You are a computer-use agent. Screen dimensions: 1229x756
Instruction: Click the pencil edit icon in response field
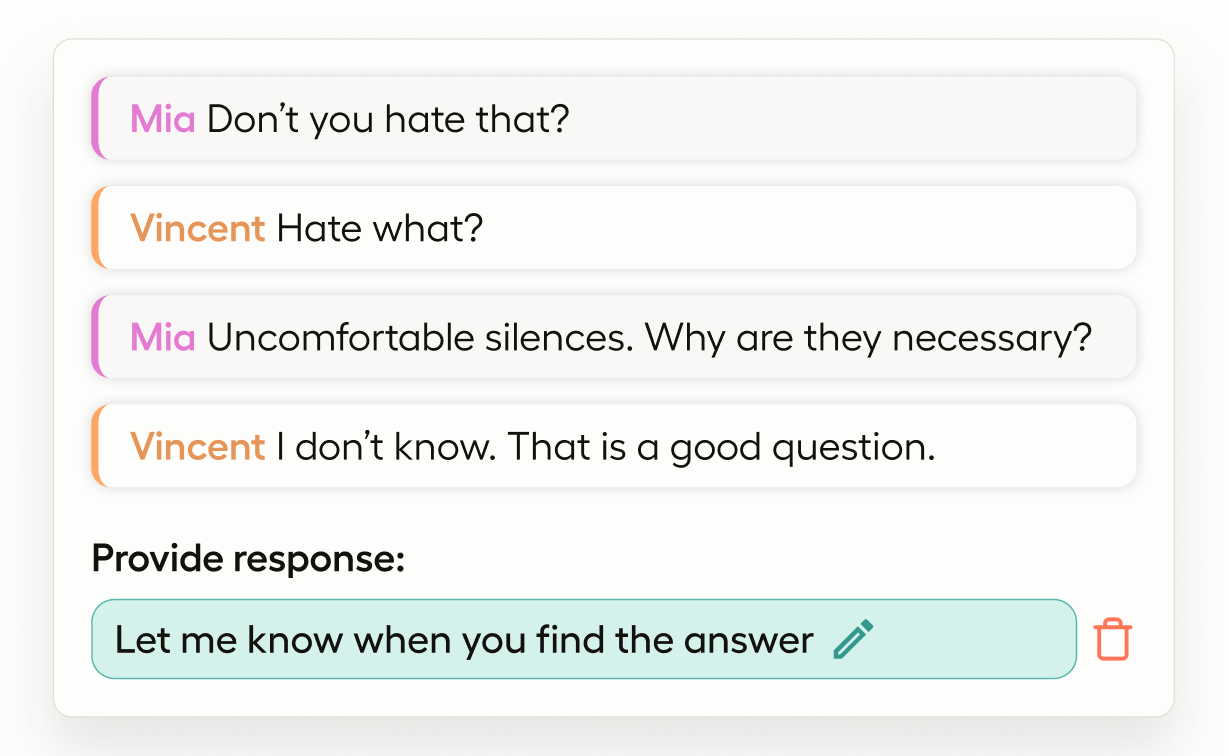point(853,640)
